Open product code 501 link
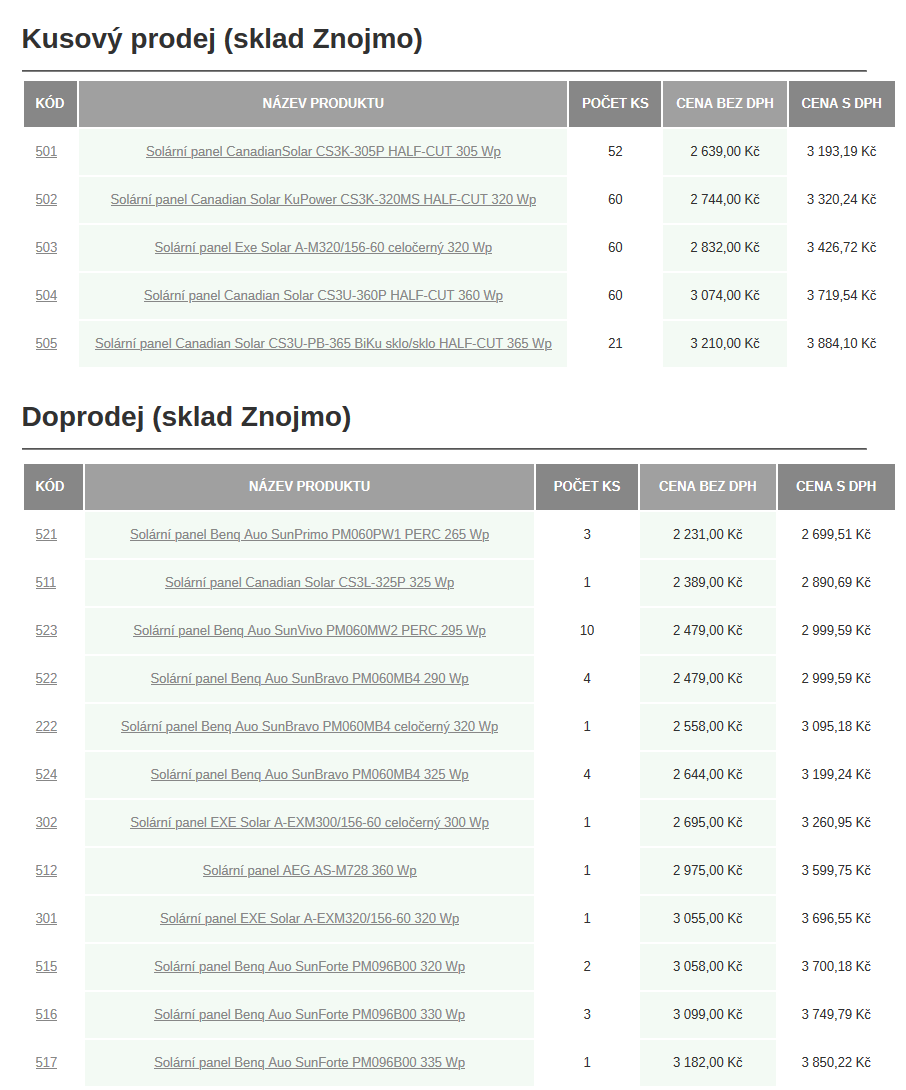The width and height of the screenshot is (906, 1090). (46, 152)
